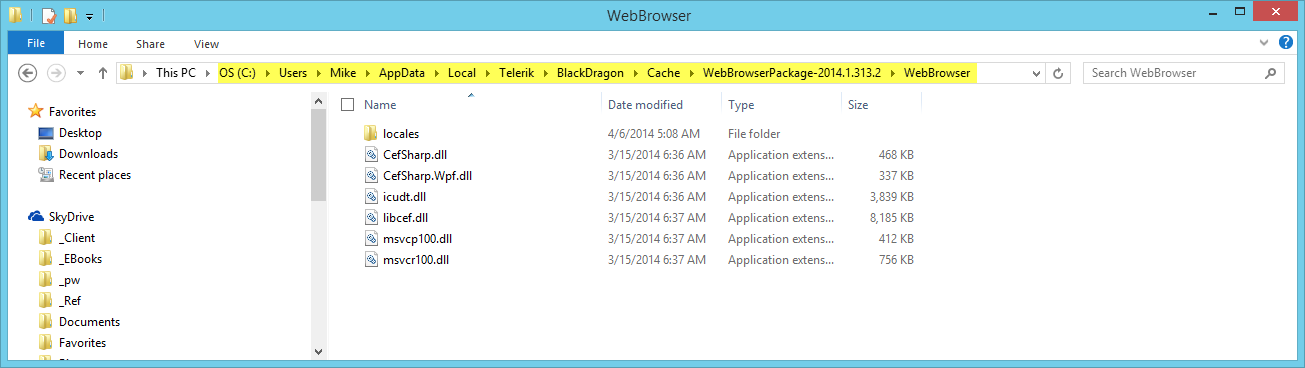Click the New folder quick access icon

click(69, 15)
